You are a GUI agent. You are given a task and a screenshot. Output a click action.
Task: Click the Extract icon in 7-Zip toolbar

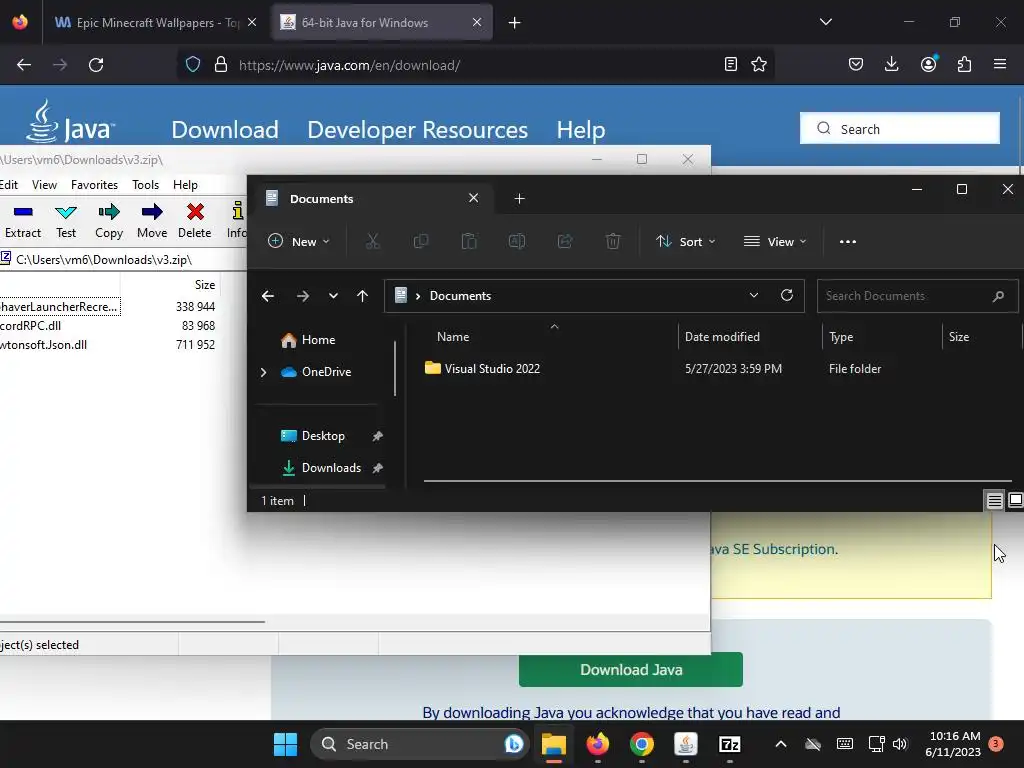(23, 212)
